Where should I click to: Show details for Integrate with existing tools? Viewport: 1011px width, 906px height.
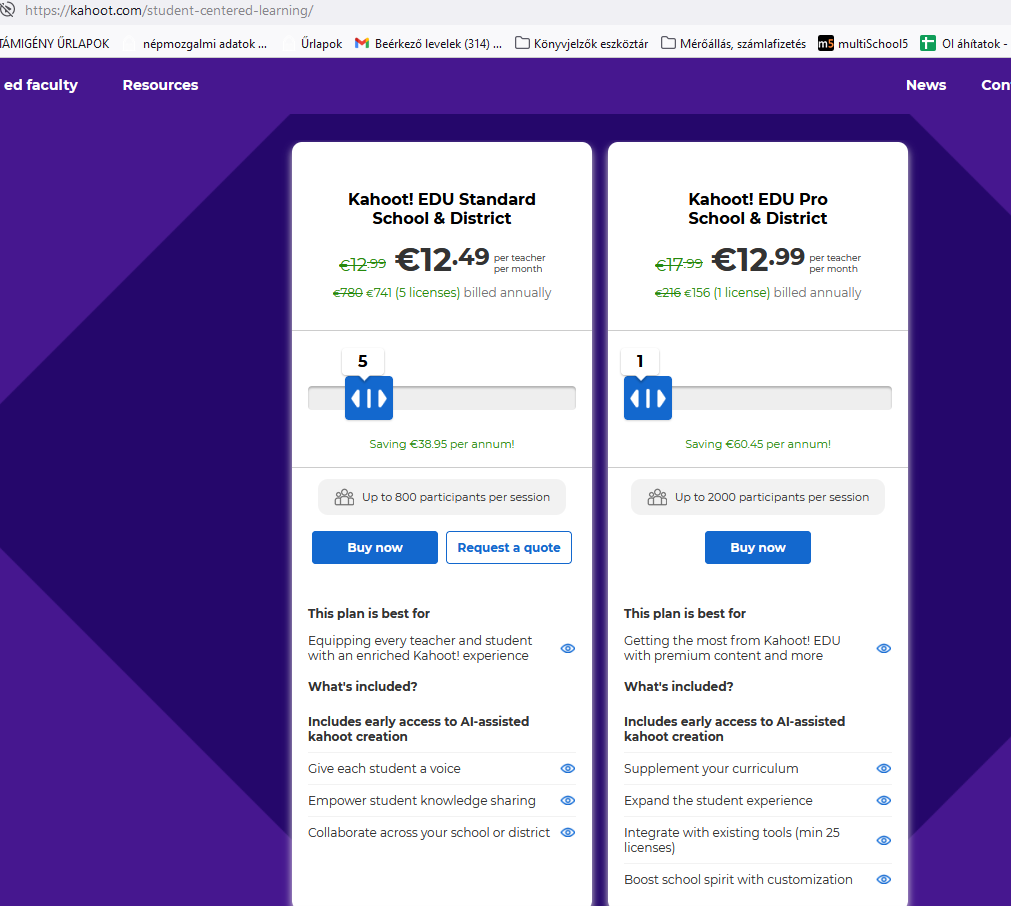[884, 840]
